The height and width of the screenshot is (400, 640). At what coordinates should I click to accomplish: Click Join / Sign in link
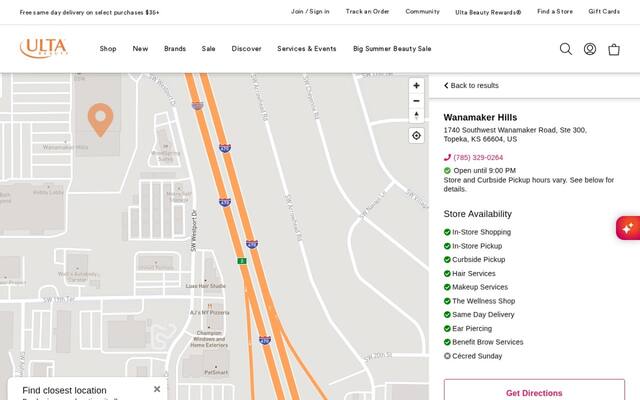(x=310, y=11)
